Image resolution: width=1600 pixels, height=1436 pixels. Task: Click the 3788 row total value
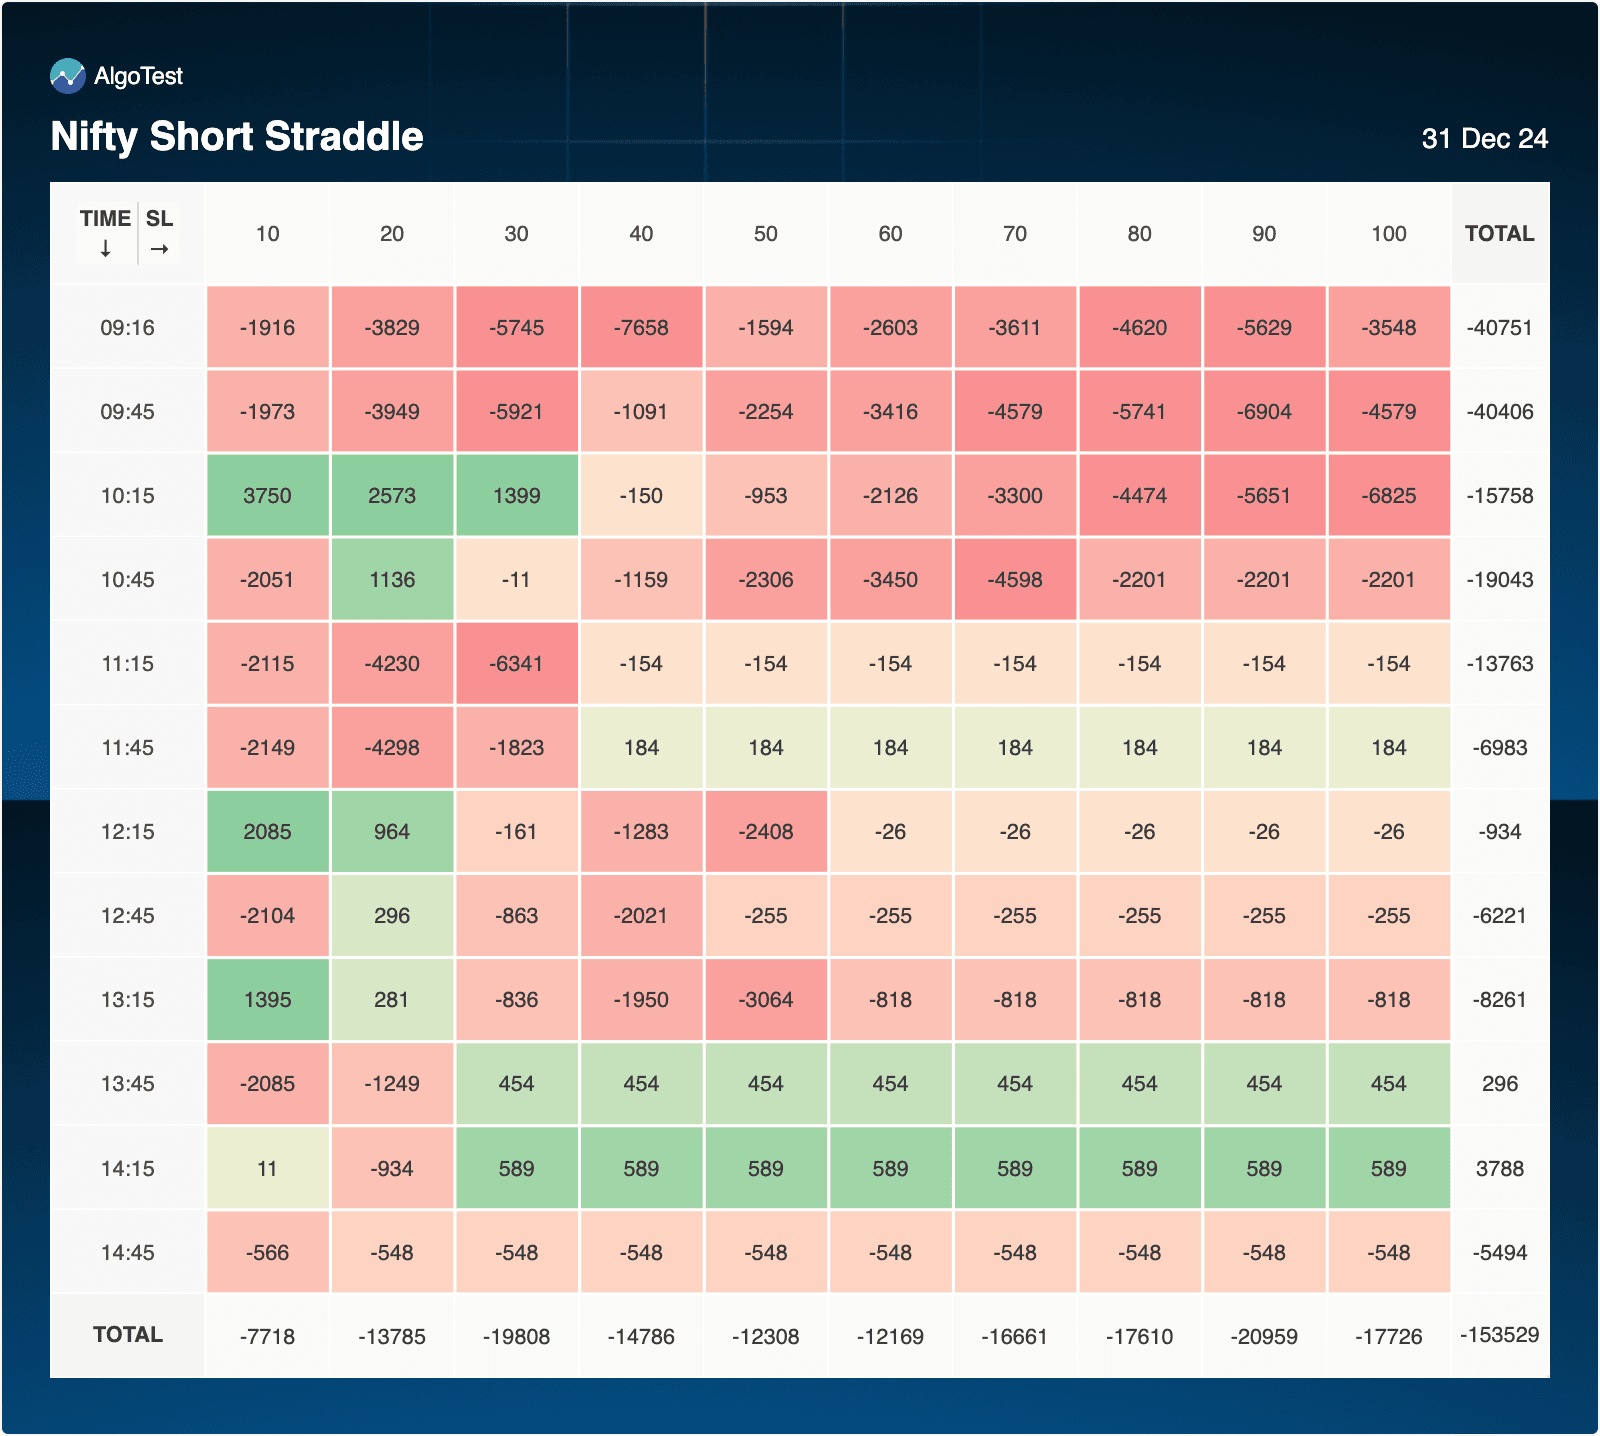point(1499,1169)
